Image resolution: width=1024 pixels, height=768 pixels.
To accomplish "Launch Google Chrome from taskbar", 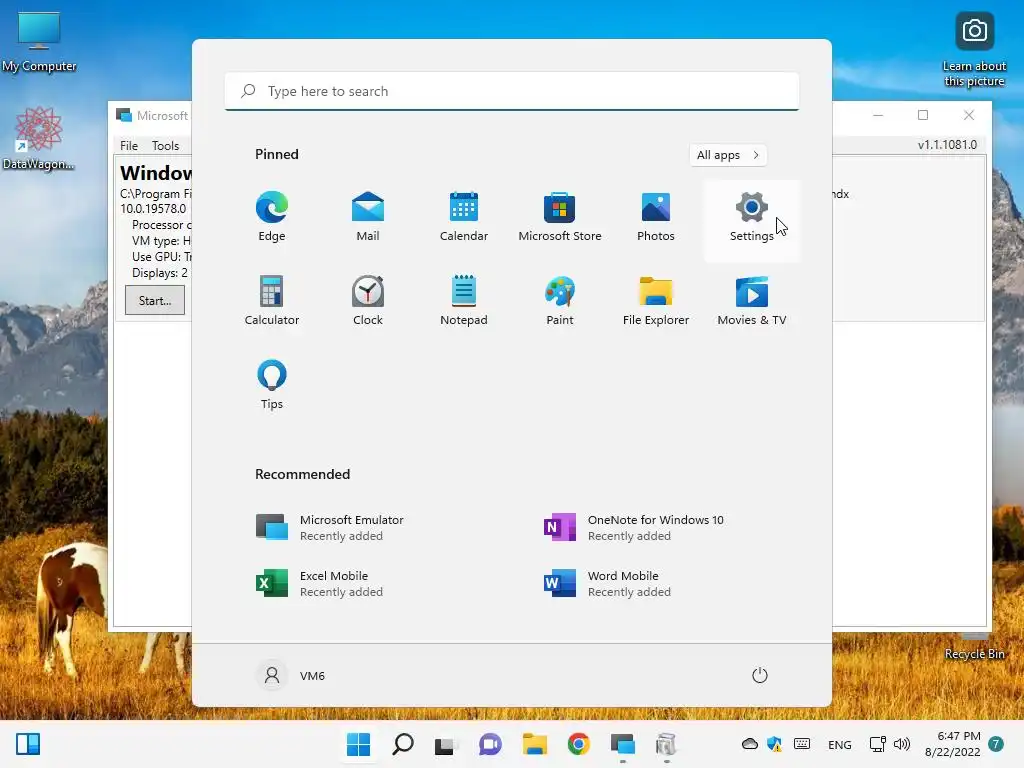I will (579, 744).
